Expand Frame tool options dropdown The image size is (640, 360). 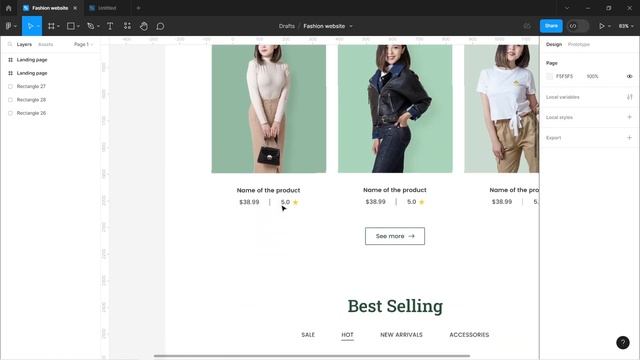[58, 26]
